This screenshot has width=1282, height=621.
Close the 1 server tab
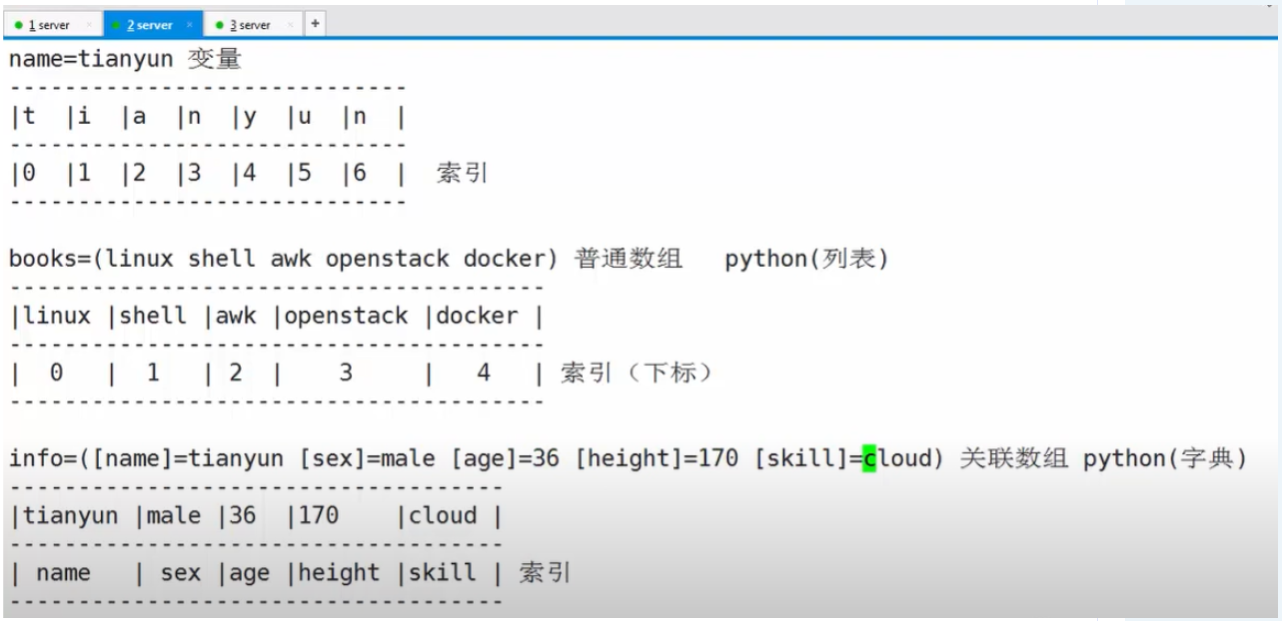(88, 25)
